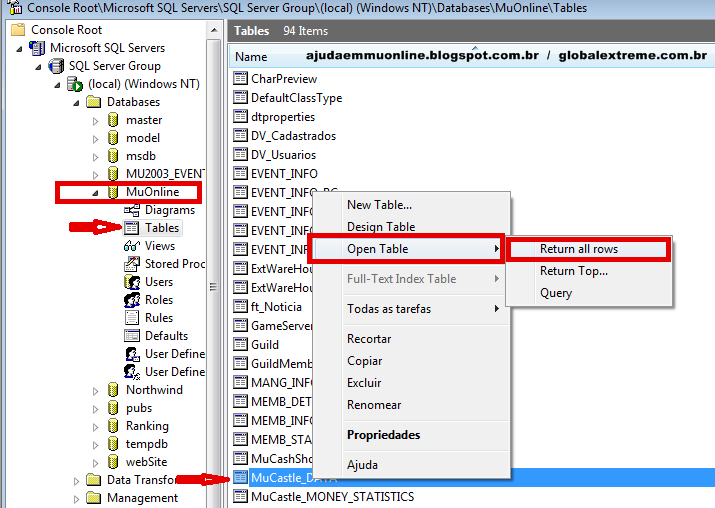Expand the tempdb database node
Viewport: 715px width, 508px height.
[95, 445]
